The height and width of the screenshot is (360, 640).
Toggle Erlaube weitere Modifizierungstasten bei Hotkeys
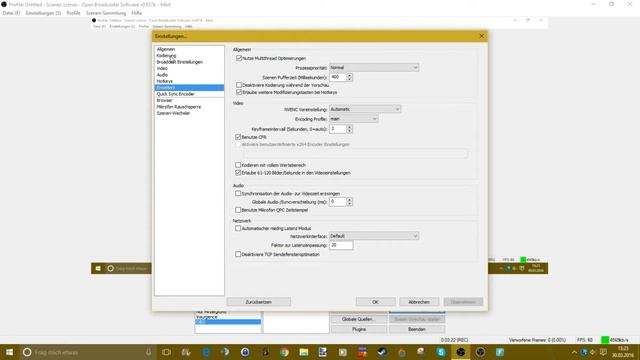tap(239, 92)
